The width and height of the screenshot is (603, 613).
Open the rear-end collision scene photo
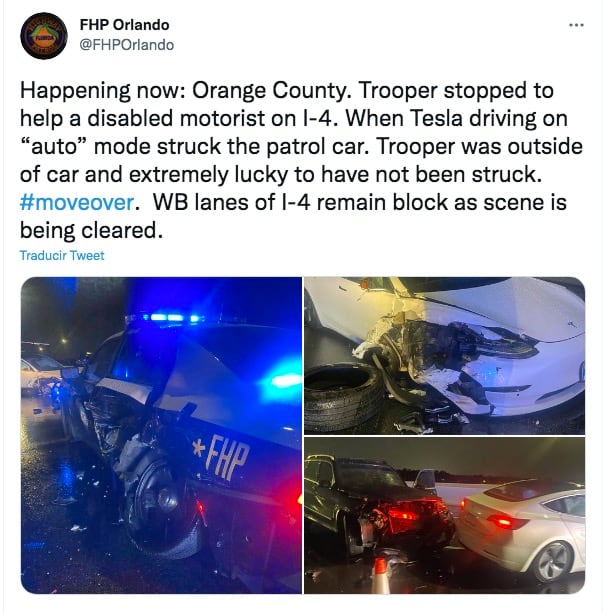444,515
